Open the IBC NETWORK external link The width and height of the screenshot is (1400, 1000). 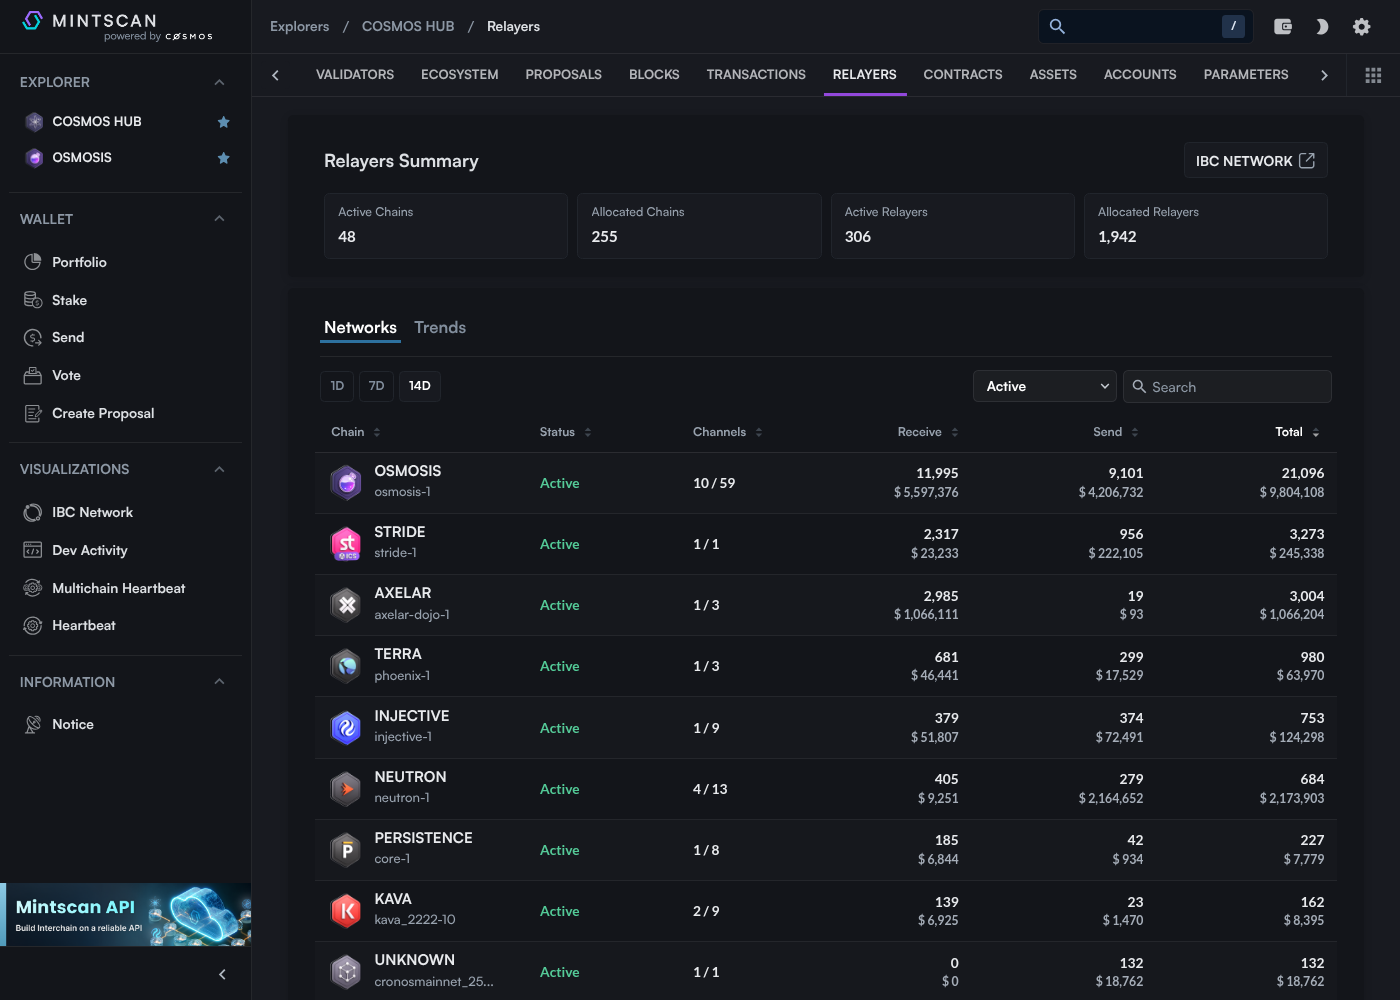1255,161
